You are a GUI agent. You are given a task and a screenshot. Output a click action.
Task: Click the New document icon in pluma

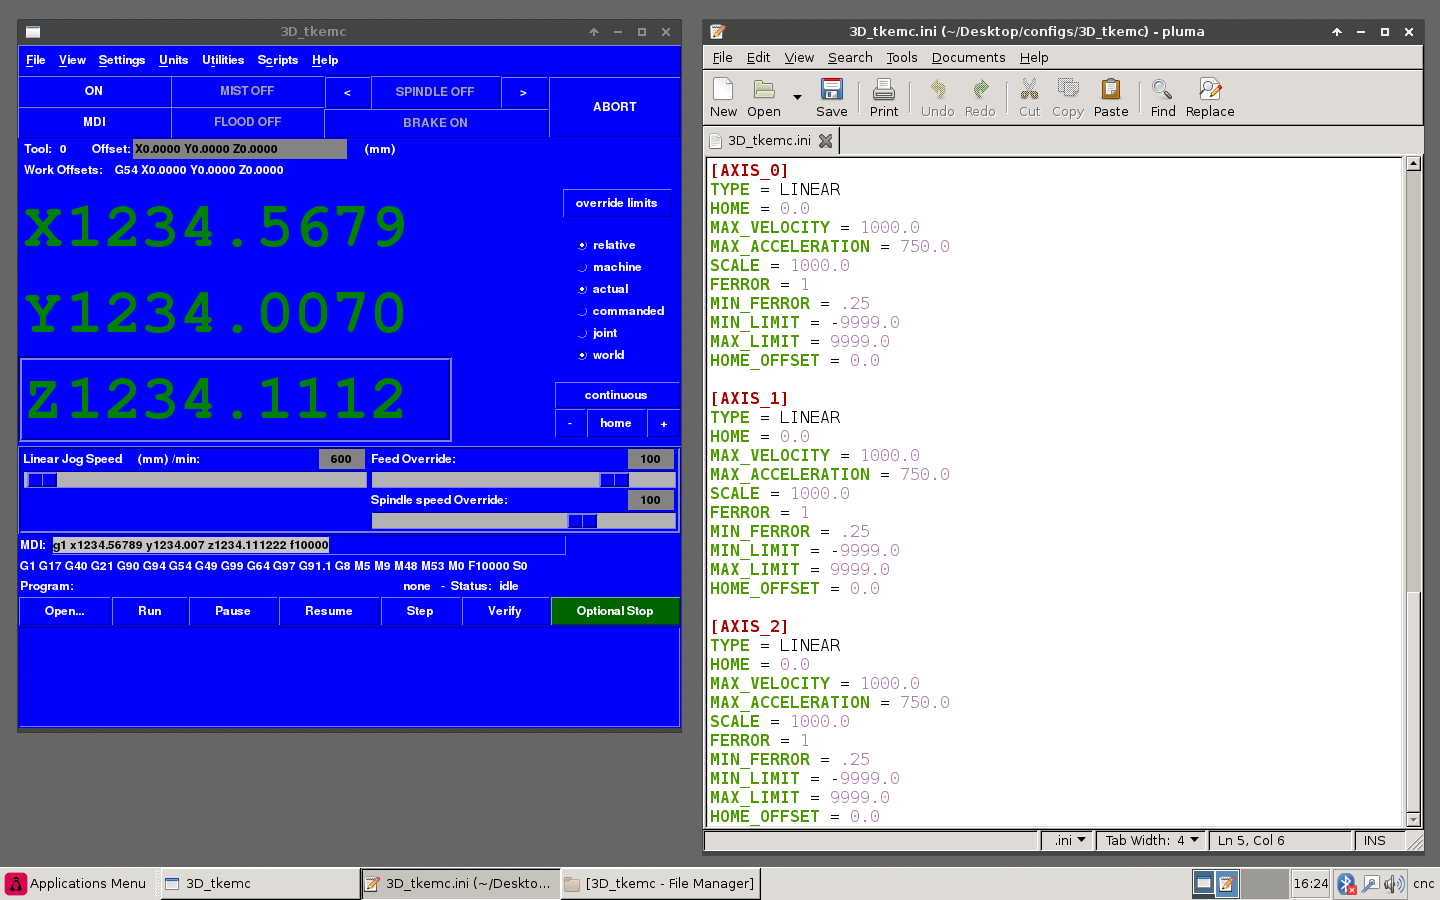723,90
